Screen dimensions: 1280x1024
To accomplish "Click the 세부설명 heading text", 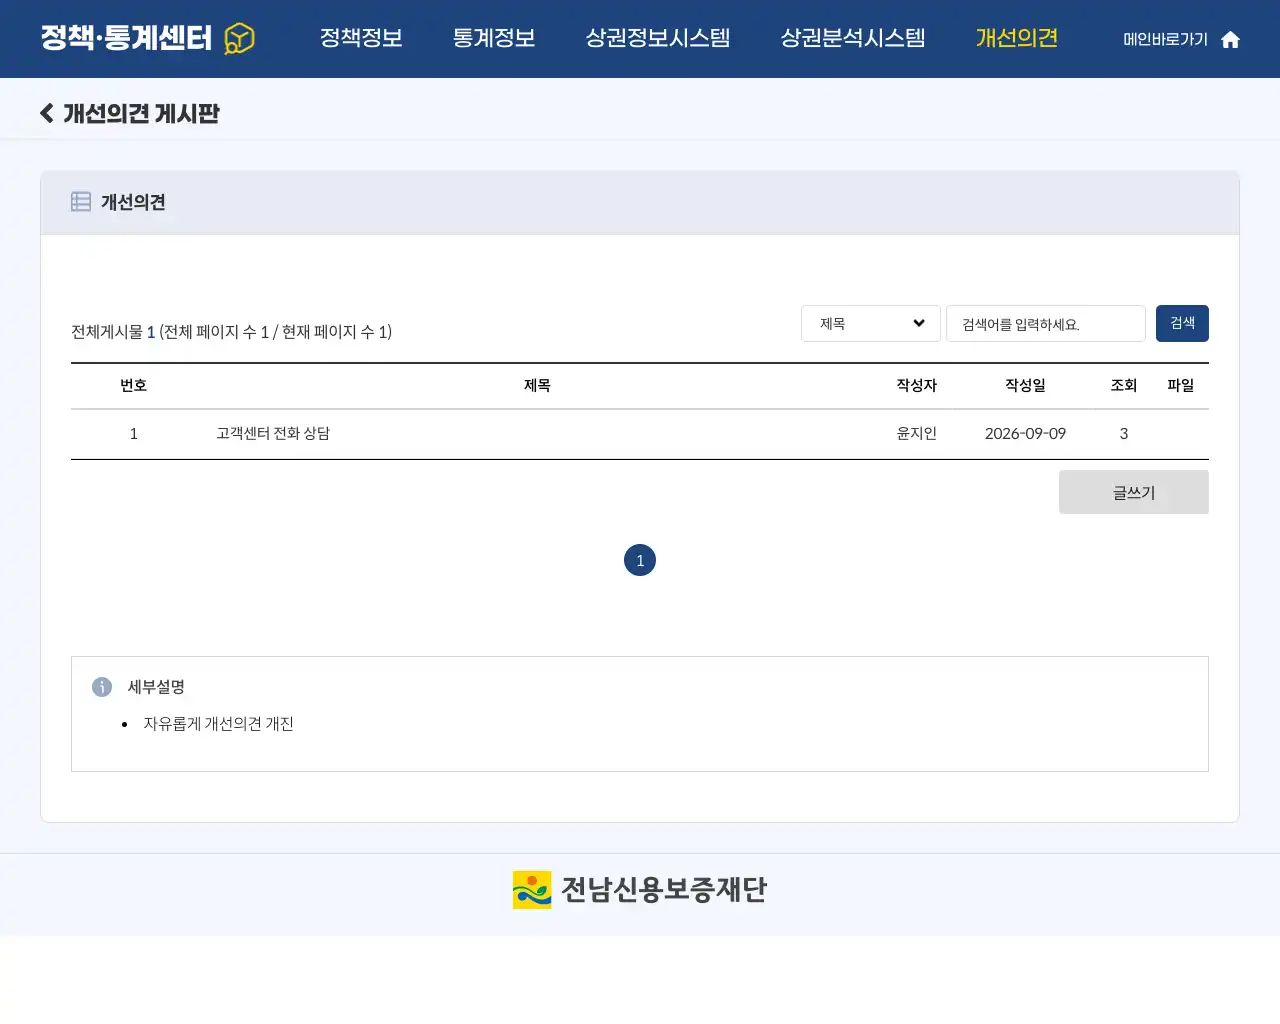I will [x=156, y=687].
